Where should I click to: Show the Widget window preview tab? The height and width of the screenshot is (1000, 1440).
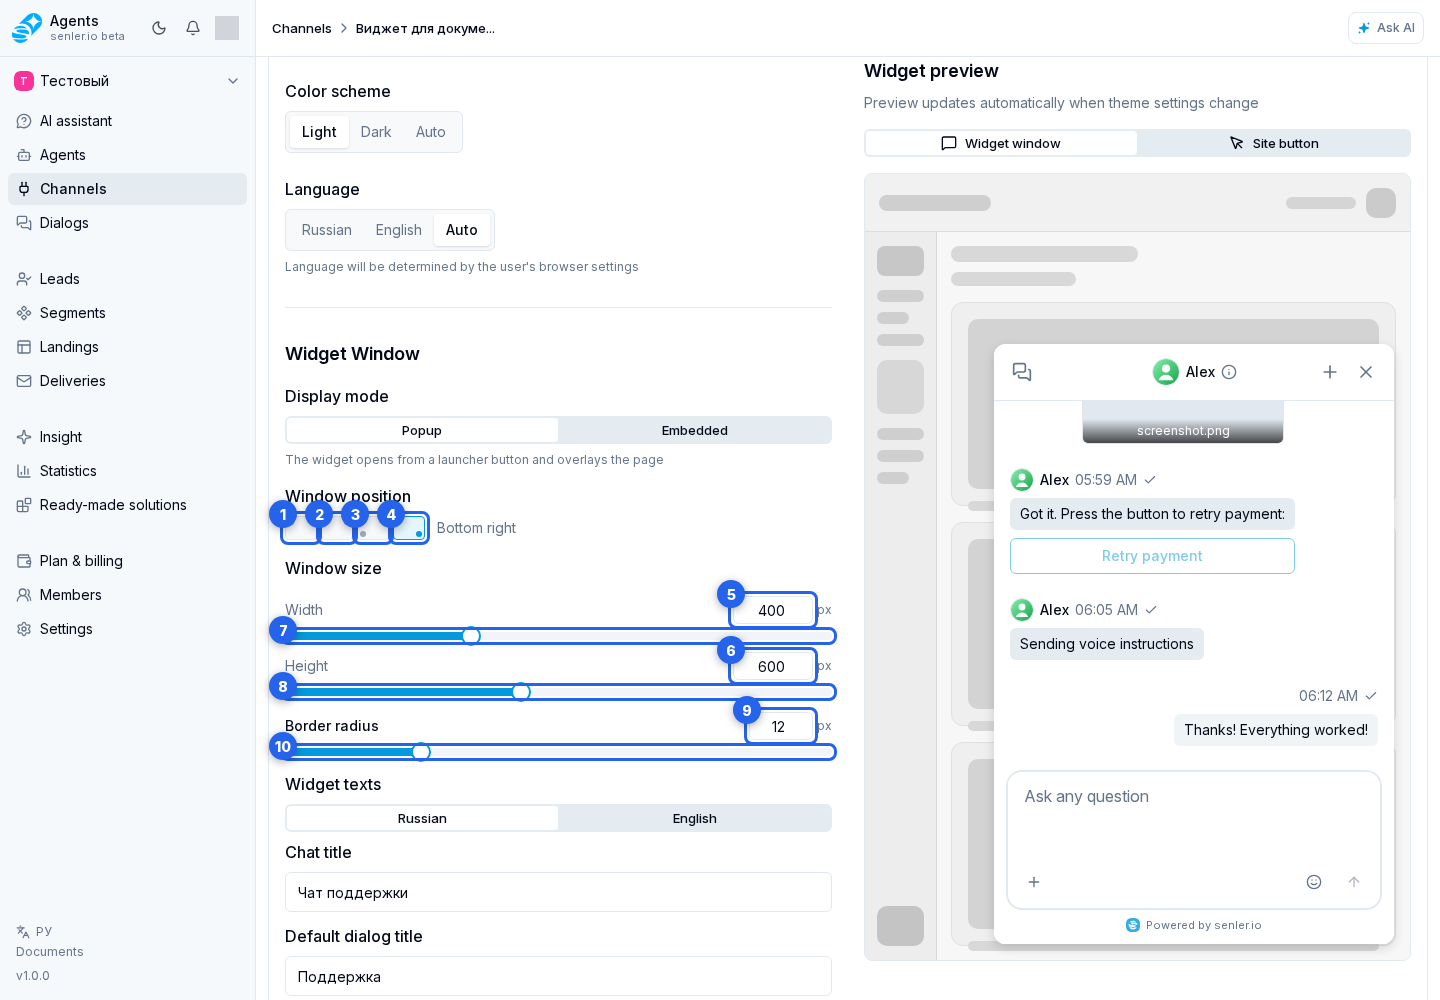coord(1001,143)
